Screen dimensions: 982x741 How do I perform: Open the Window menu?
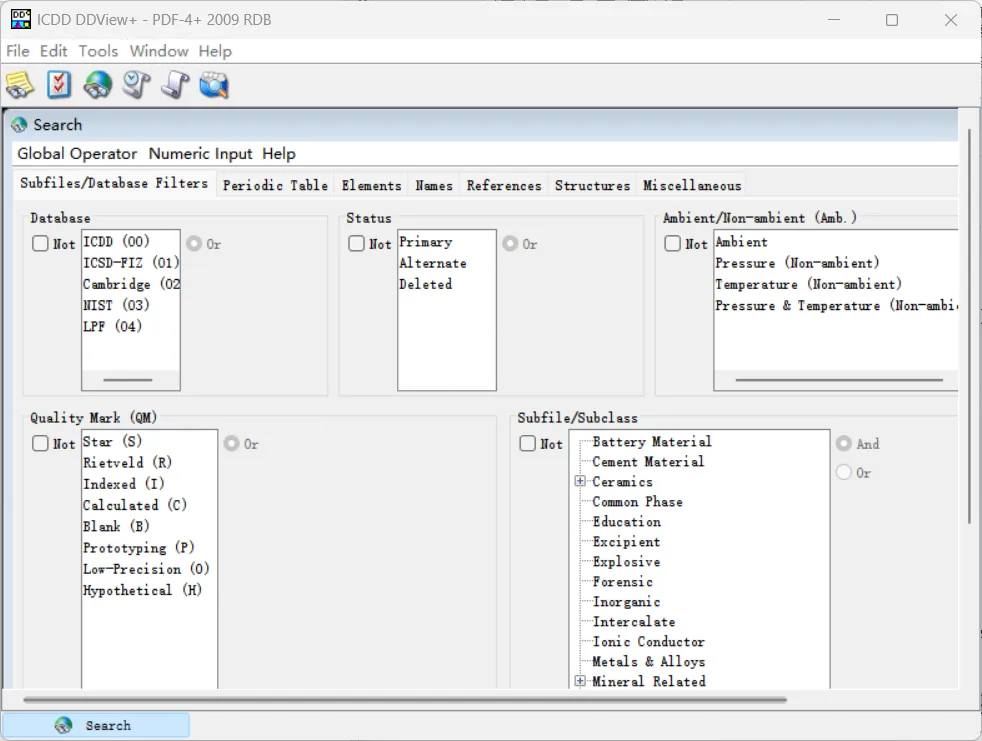click(159, 51)
